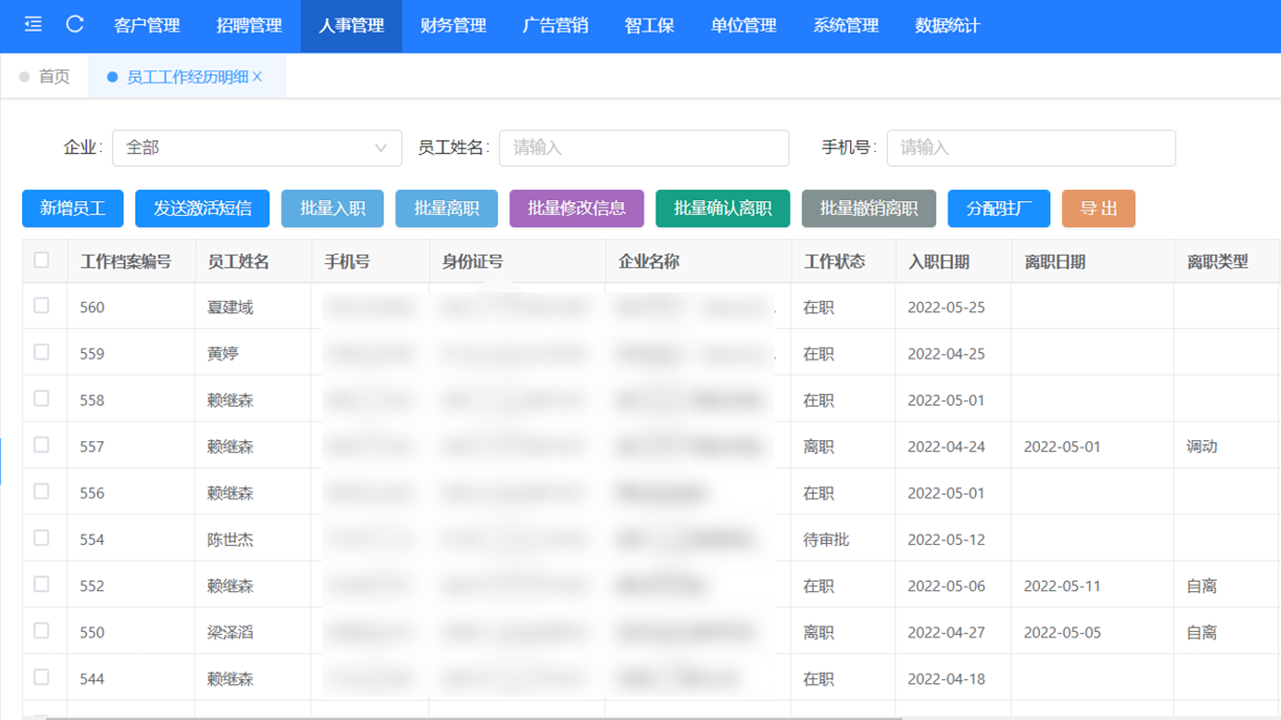Tick the checkbox for record 550
The height and width of the screenshot is (720, 1281).
click(42, 631)
